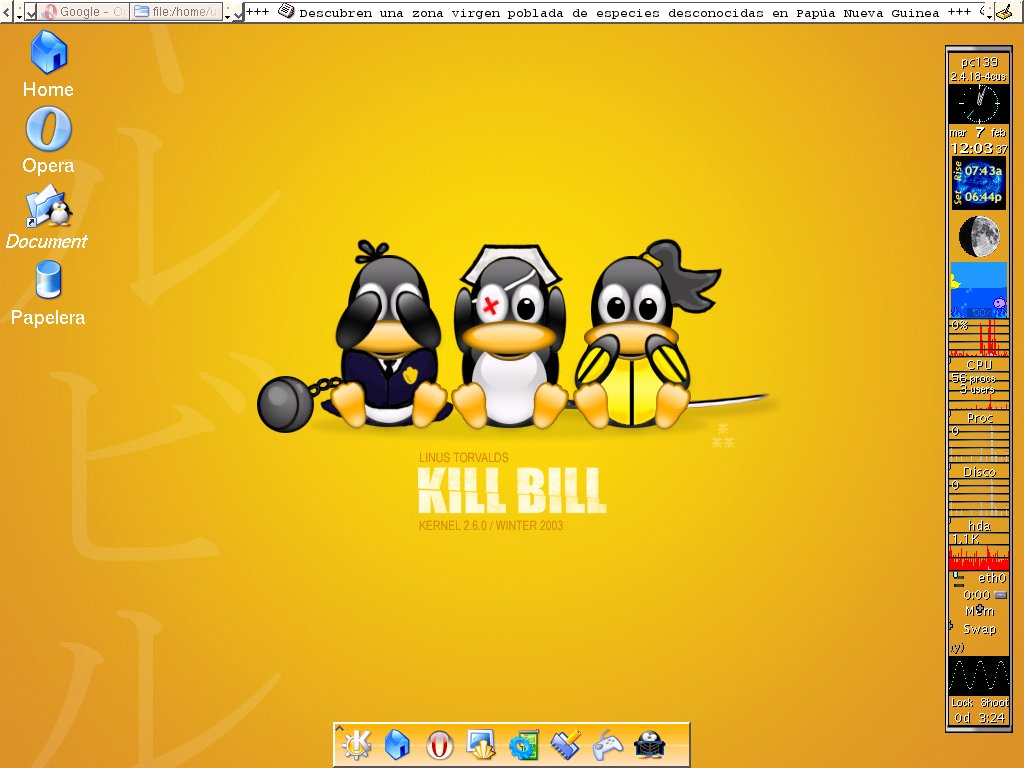The image size is (1024, 768).
Task: Click the newspaper icon in news ticker
Action: tap(285, 11)
